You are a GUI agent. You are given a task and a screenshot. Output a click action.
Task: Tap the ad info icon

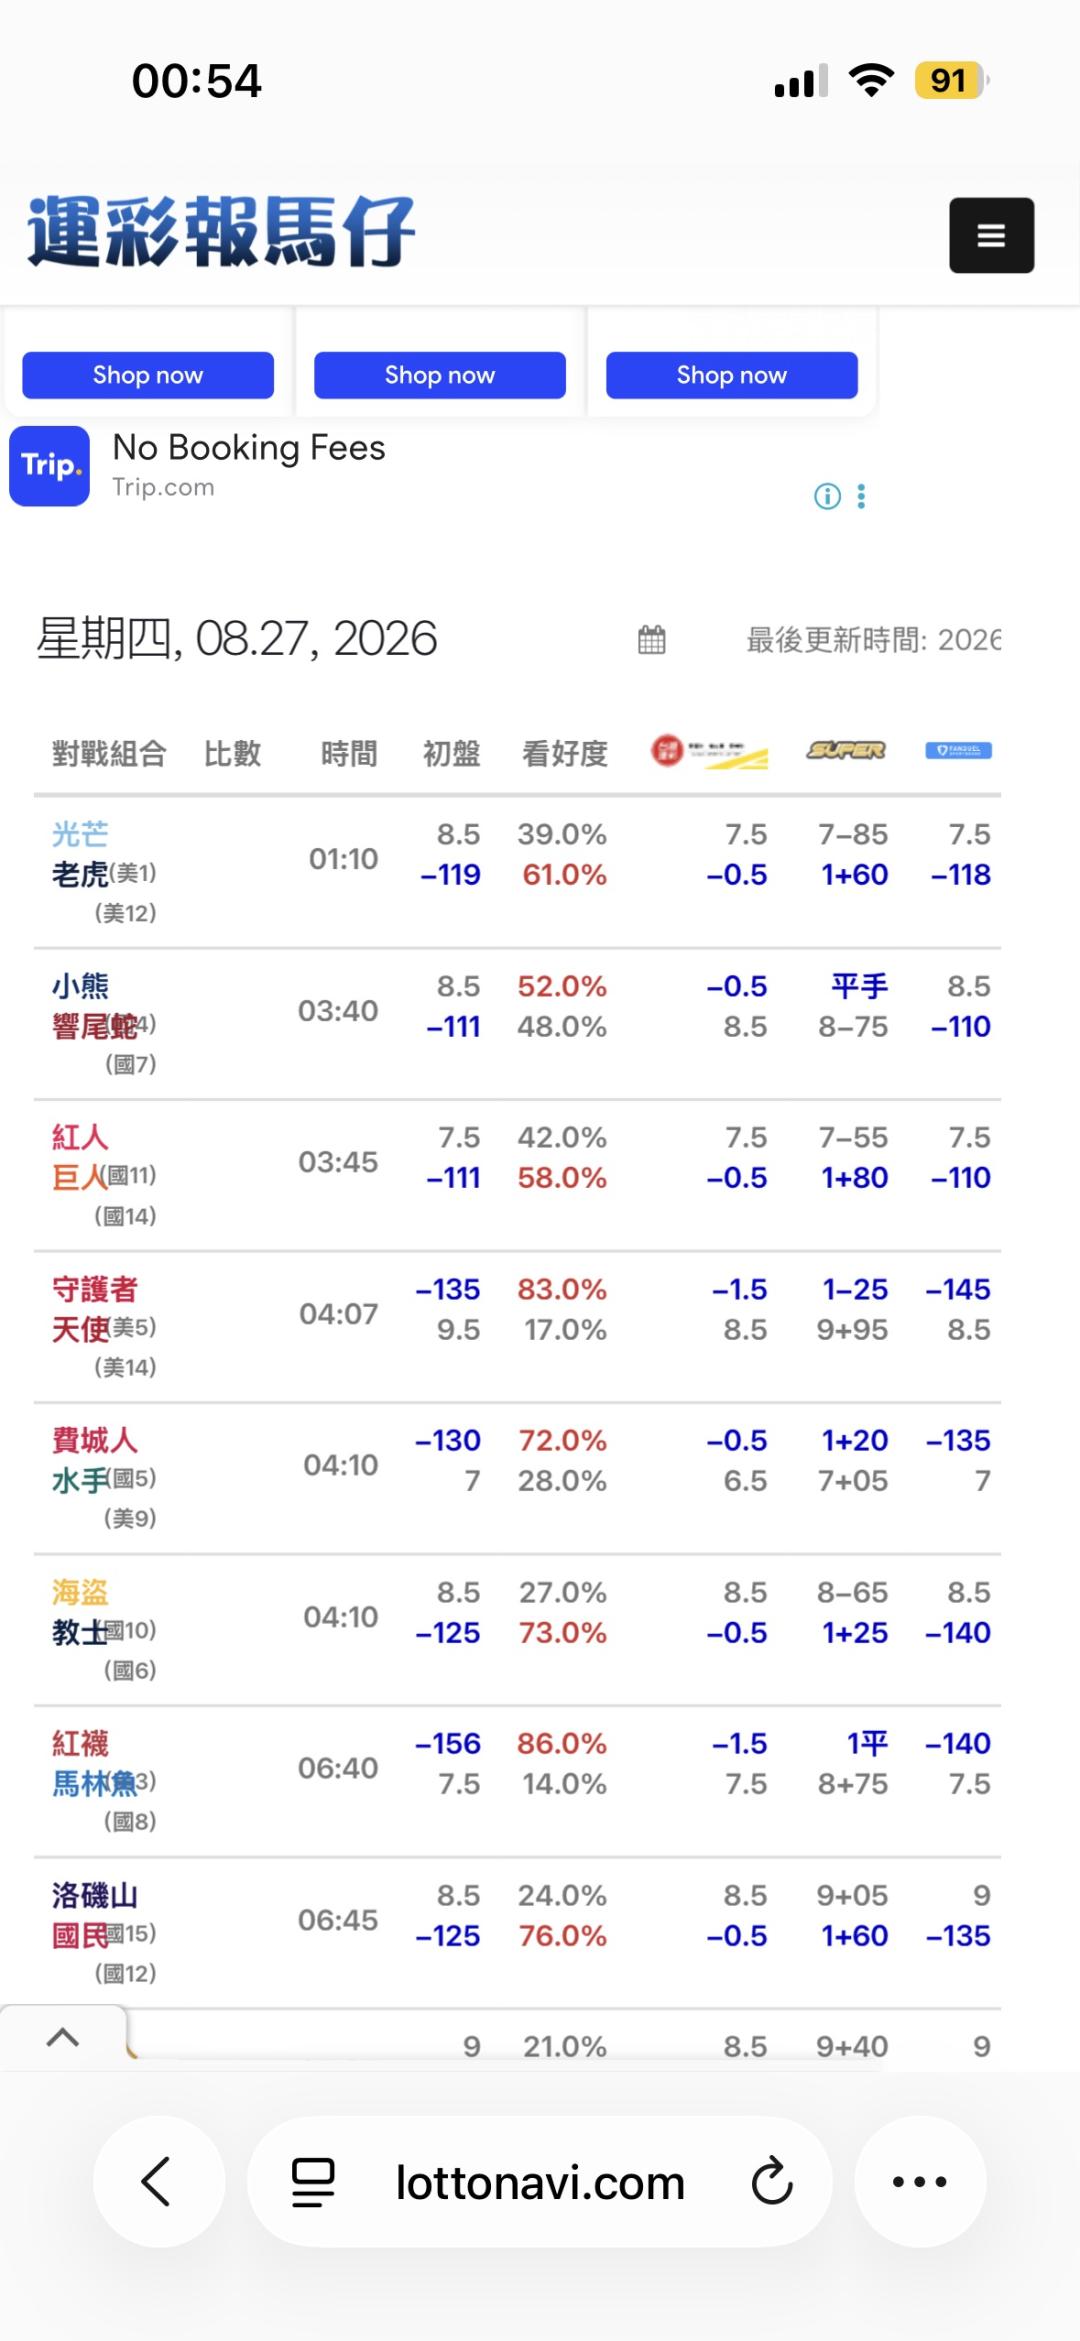tap(827, 496)
